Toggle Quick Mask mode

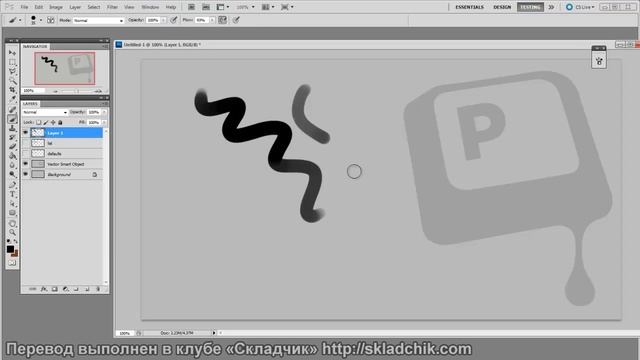coord(12,263)
